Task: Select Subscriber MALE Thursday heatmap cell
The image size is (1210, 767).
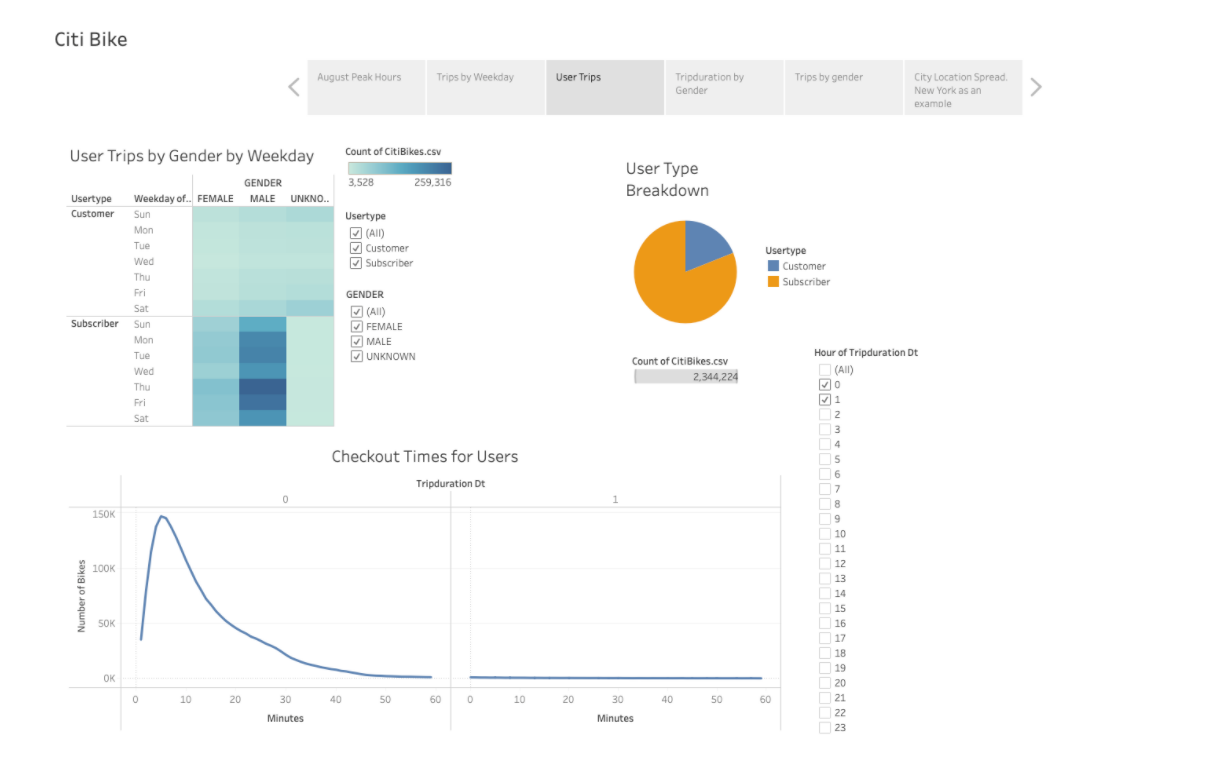Action: [263, 387]
